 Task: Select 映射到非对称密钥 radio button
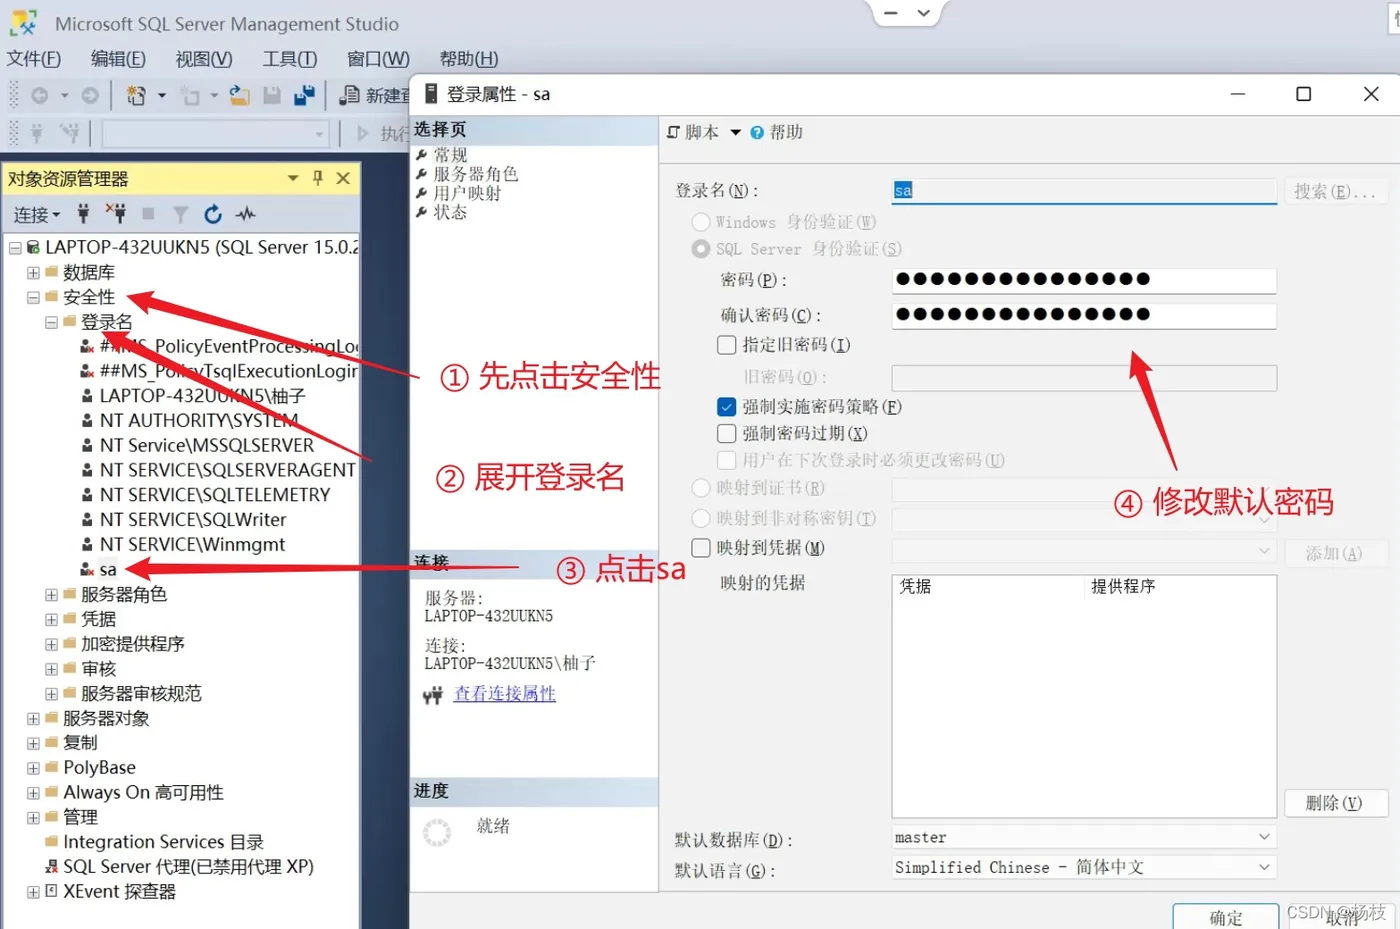point(701,518)
